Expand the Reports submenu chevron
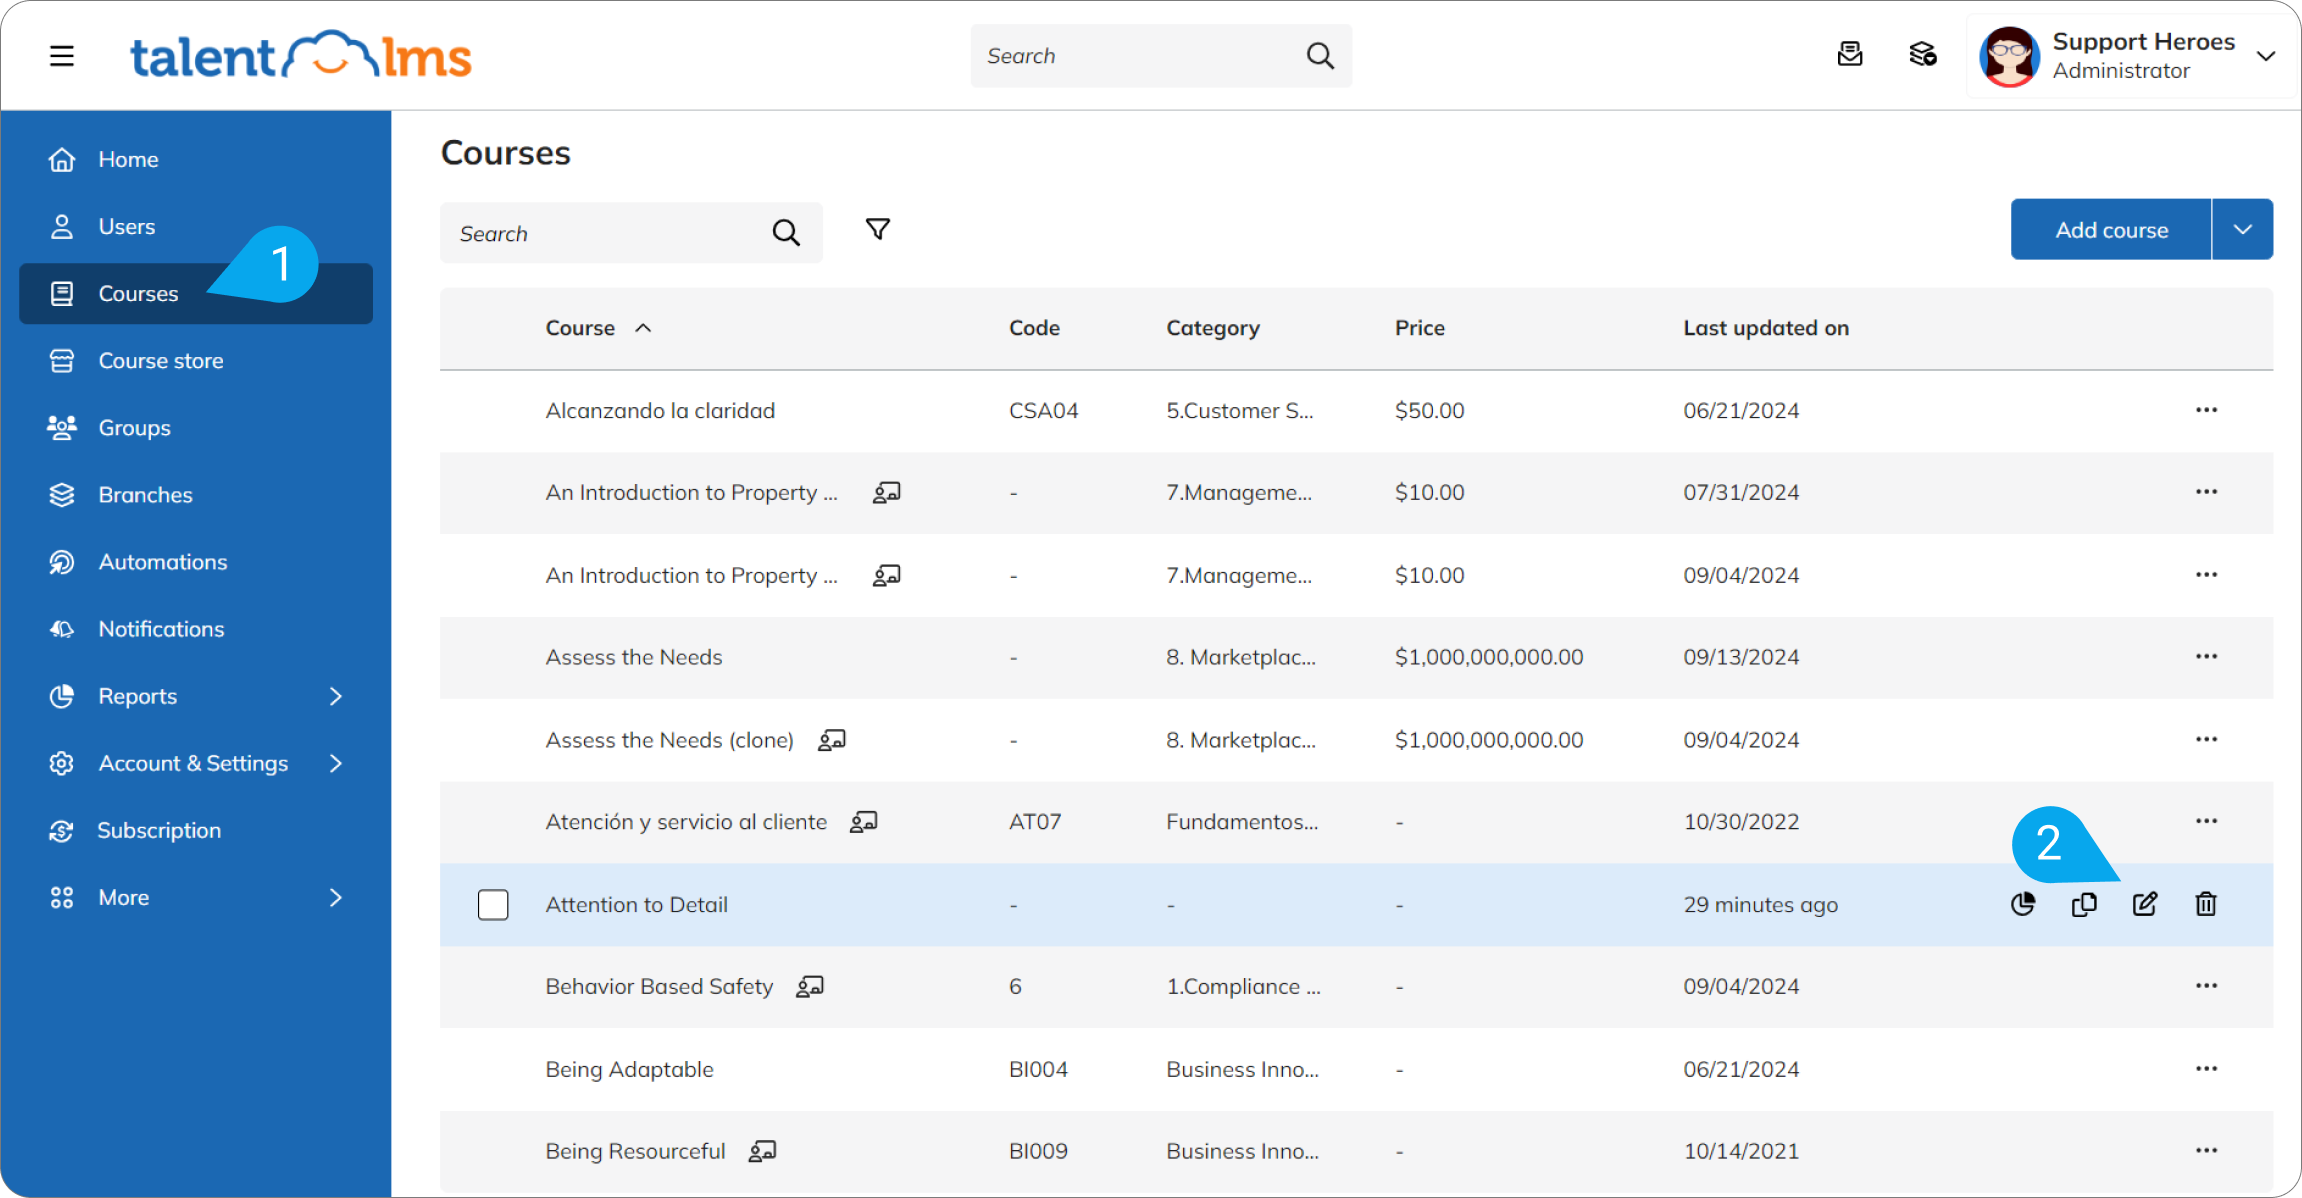The image size is (2302, 1198). pos(336,696)
